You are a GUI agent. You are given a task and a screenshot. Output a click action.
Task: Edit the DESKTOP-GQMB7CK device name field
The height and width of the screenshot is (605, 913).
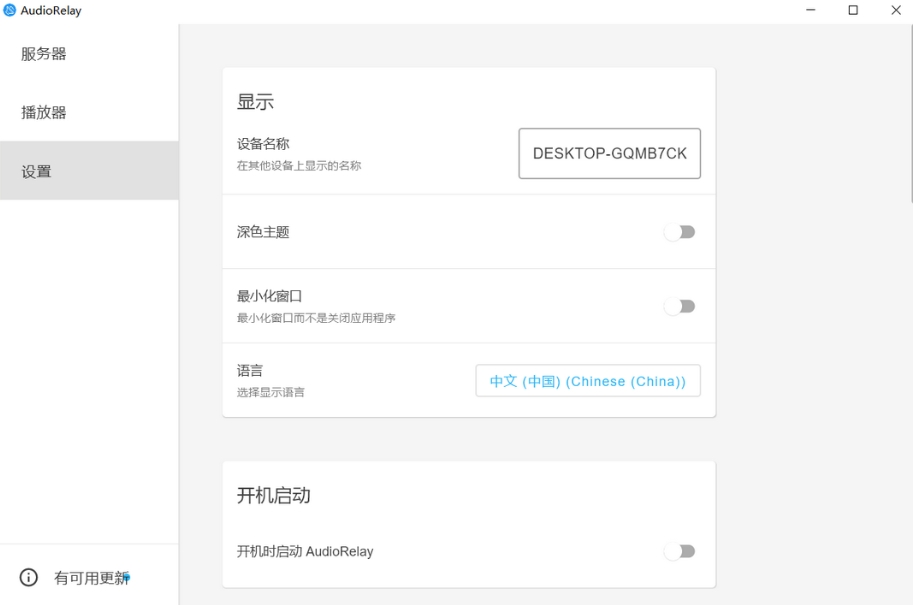[610, 153]
